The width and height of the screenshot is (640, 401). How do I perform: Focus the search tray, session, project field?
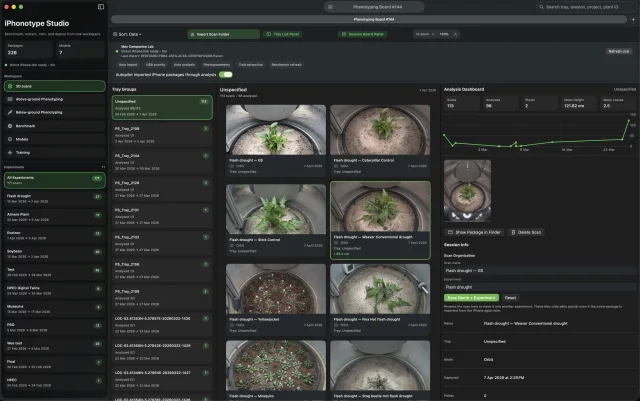(x=586, y=7)
